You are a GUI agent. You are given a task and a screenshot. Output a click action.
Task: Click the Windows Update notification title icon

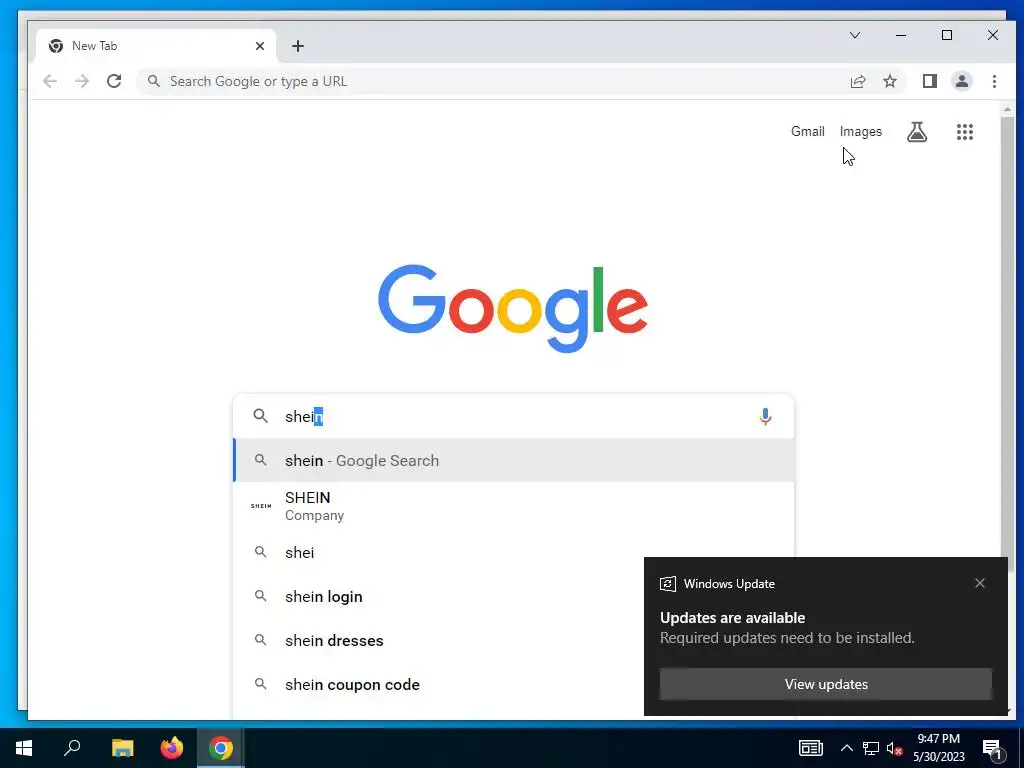(x=667, y=584)
